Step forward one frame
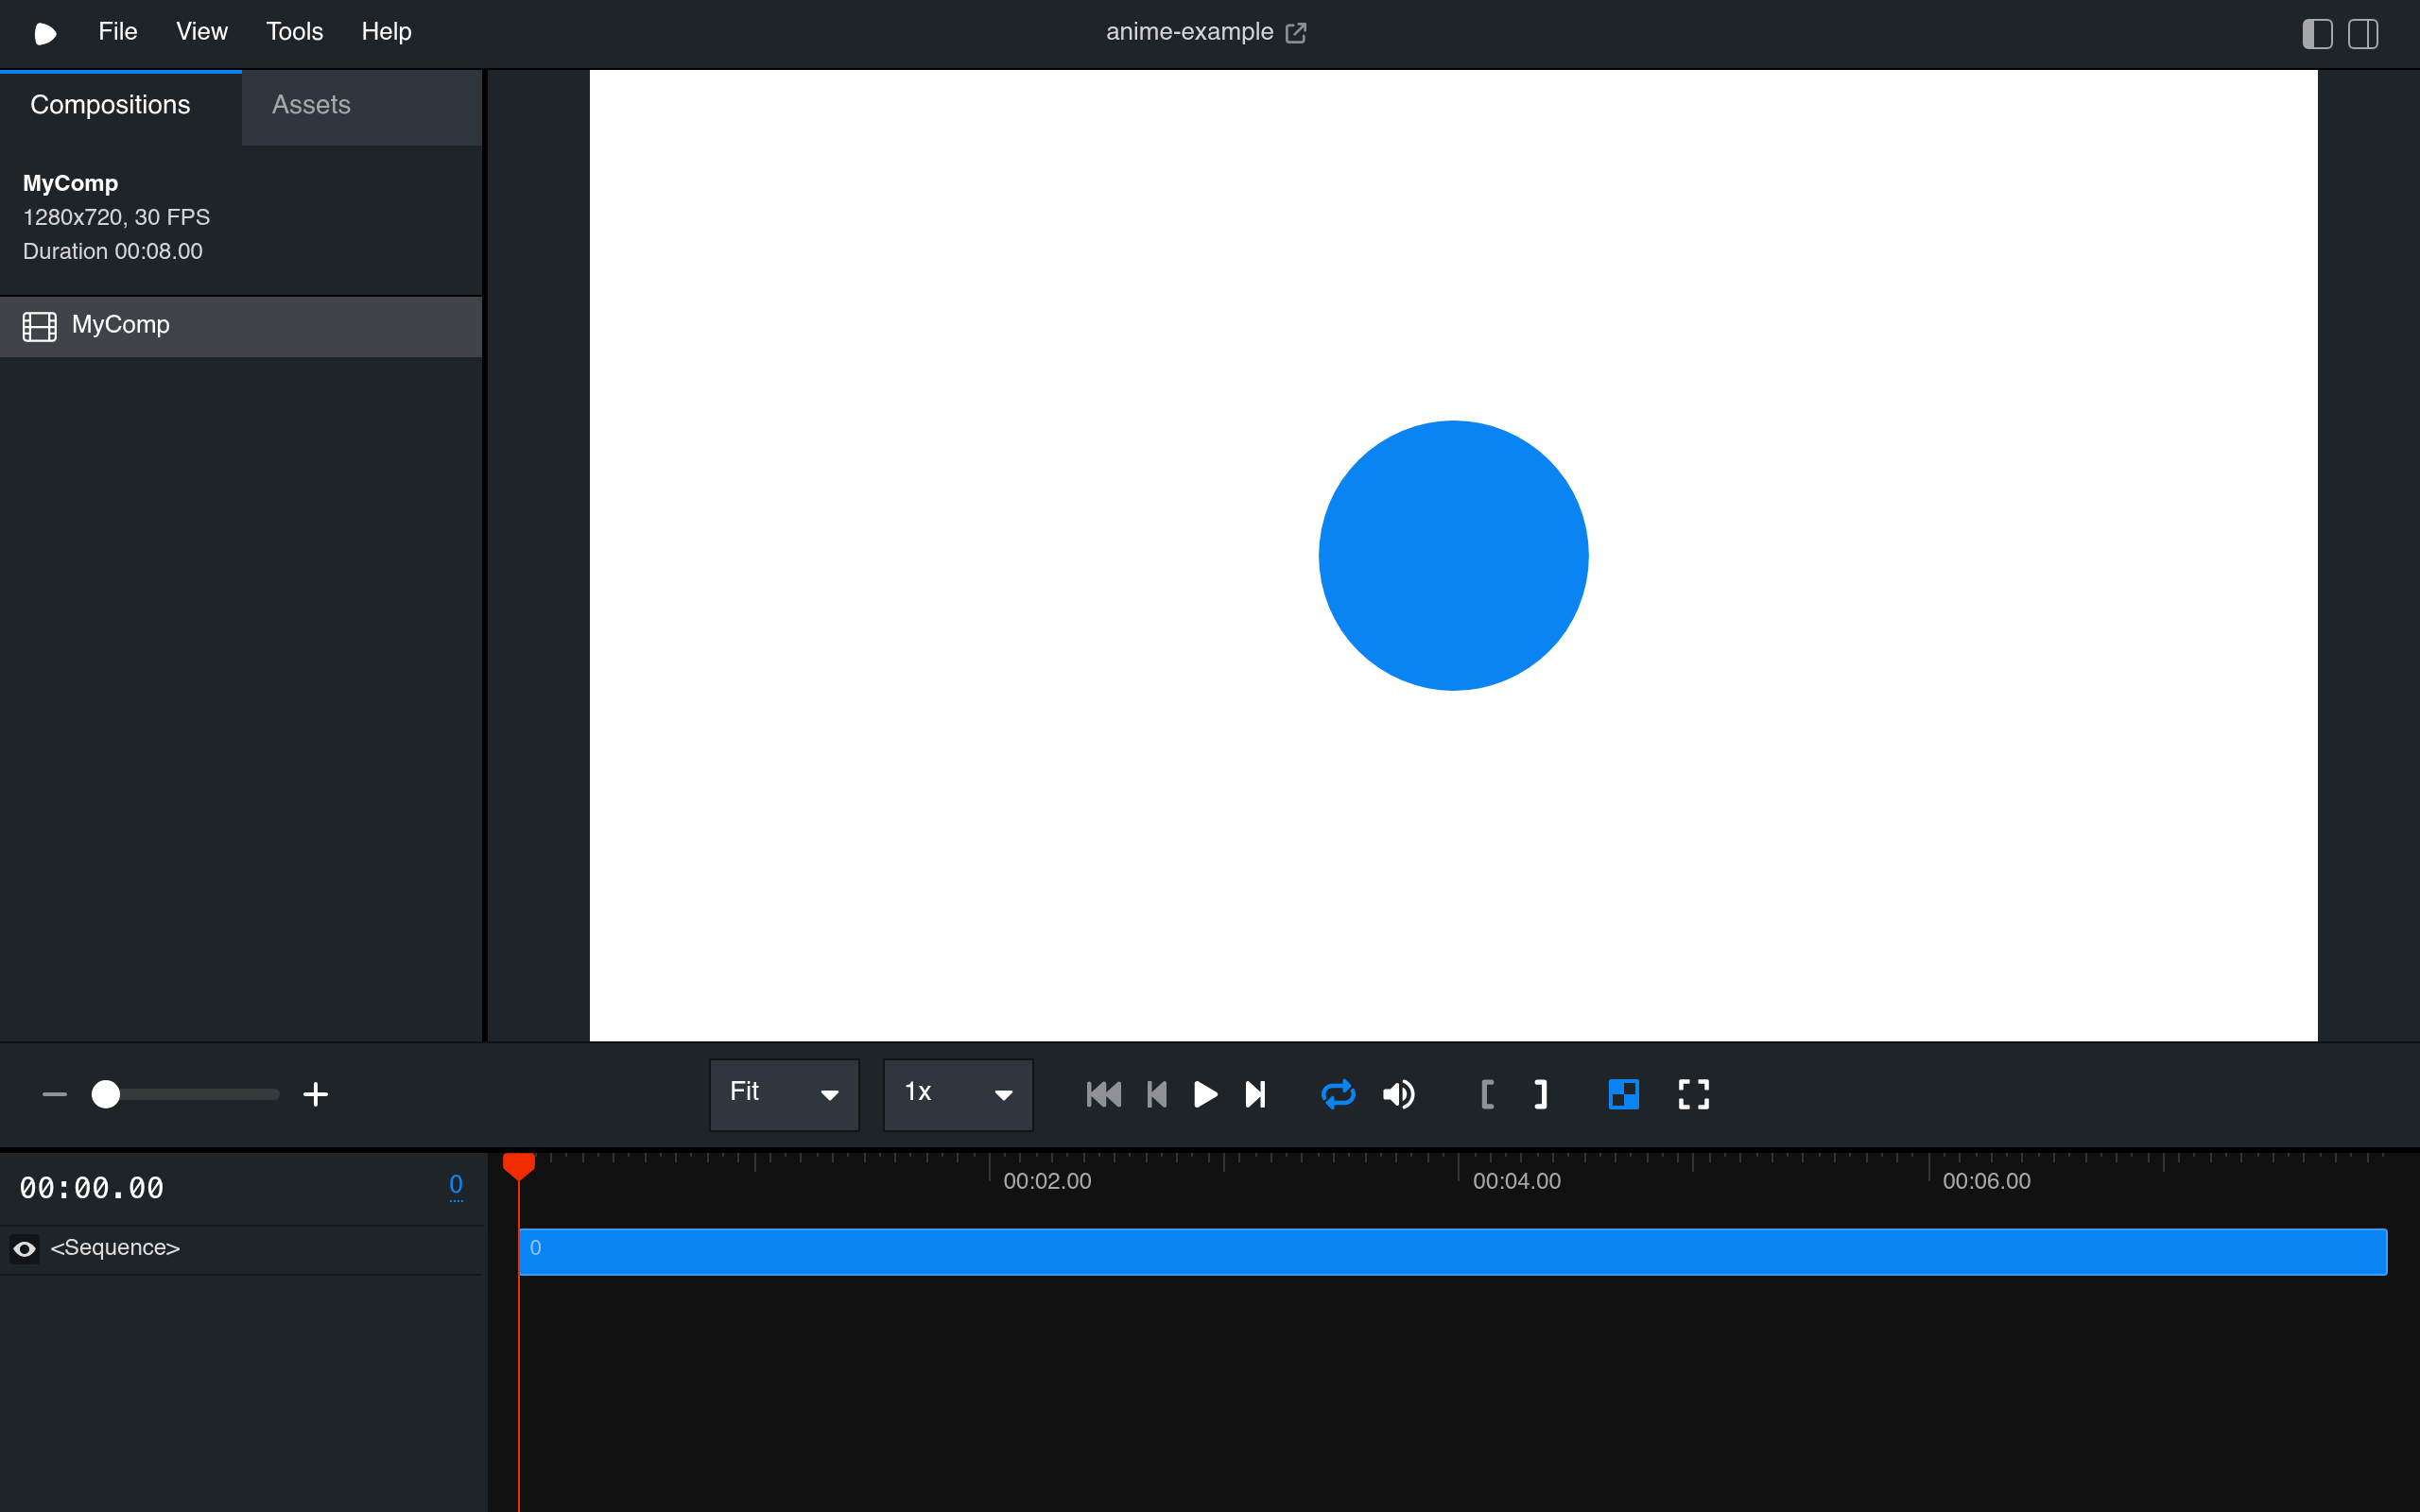Screen dimensions: 2420x1512 (1256, 1094)
